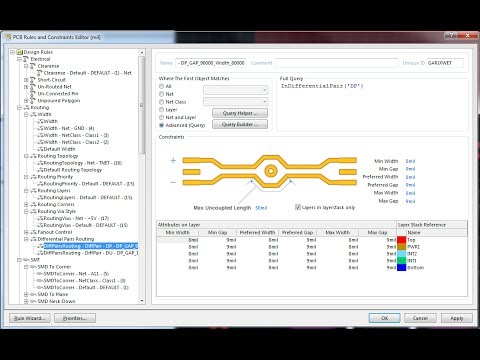Click the Routing Corners category icon
Viewport: 480px width, 360px height.
point(33,205)
